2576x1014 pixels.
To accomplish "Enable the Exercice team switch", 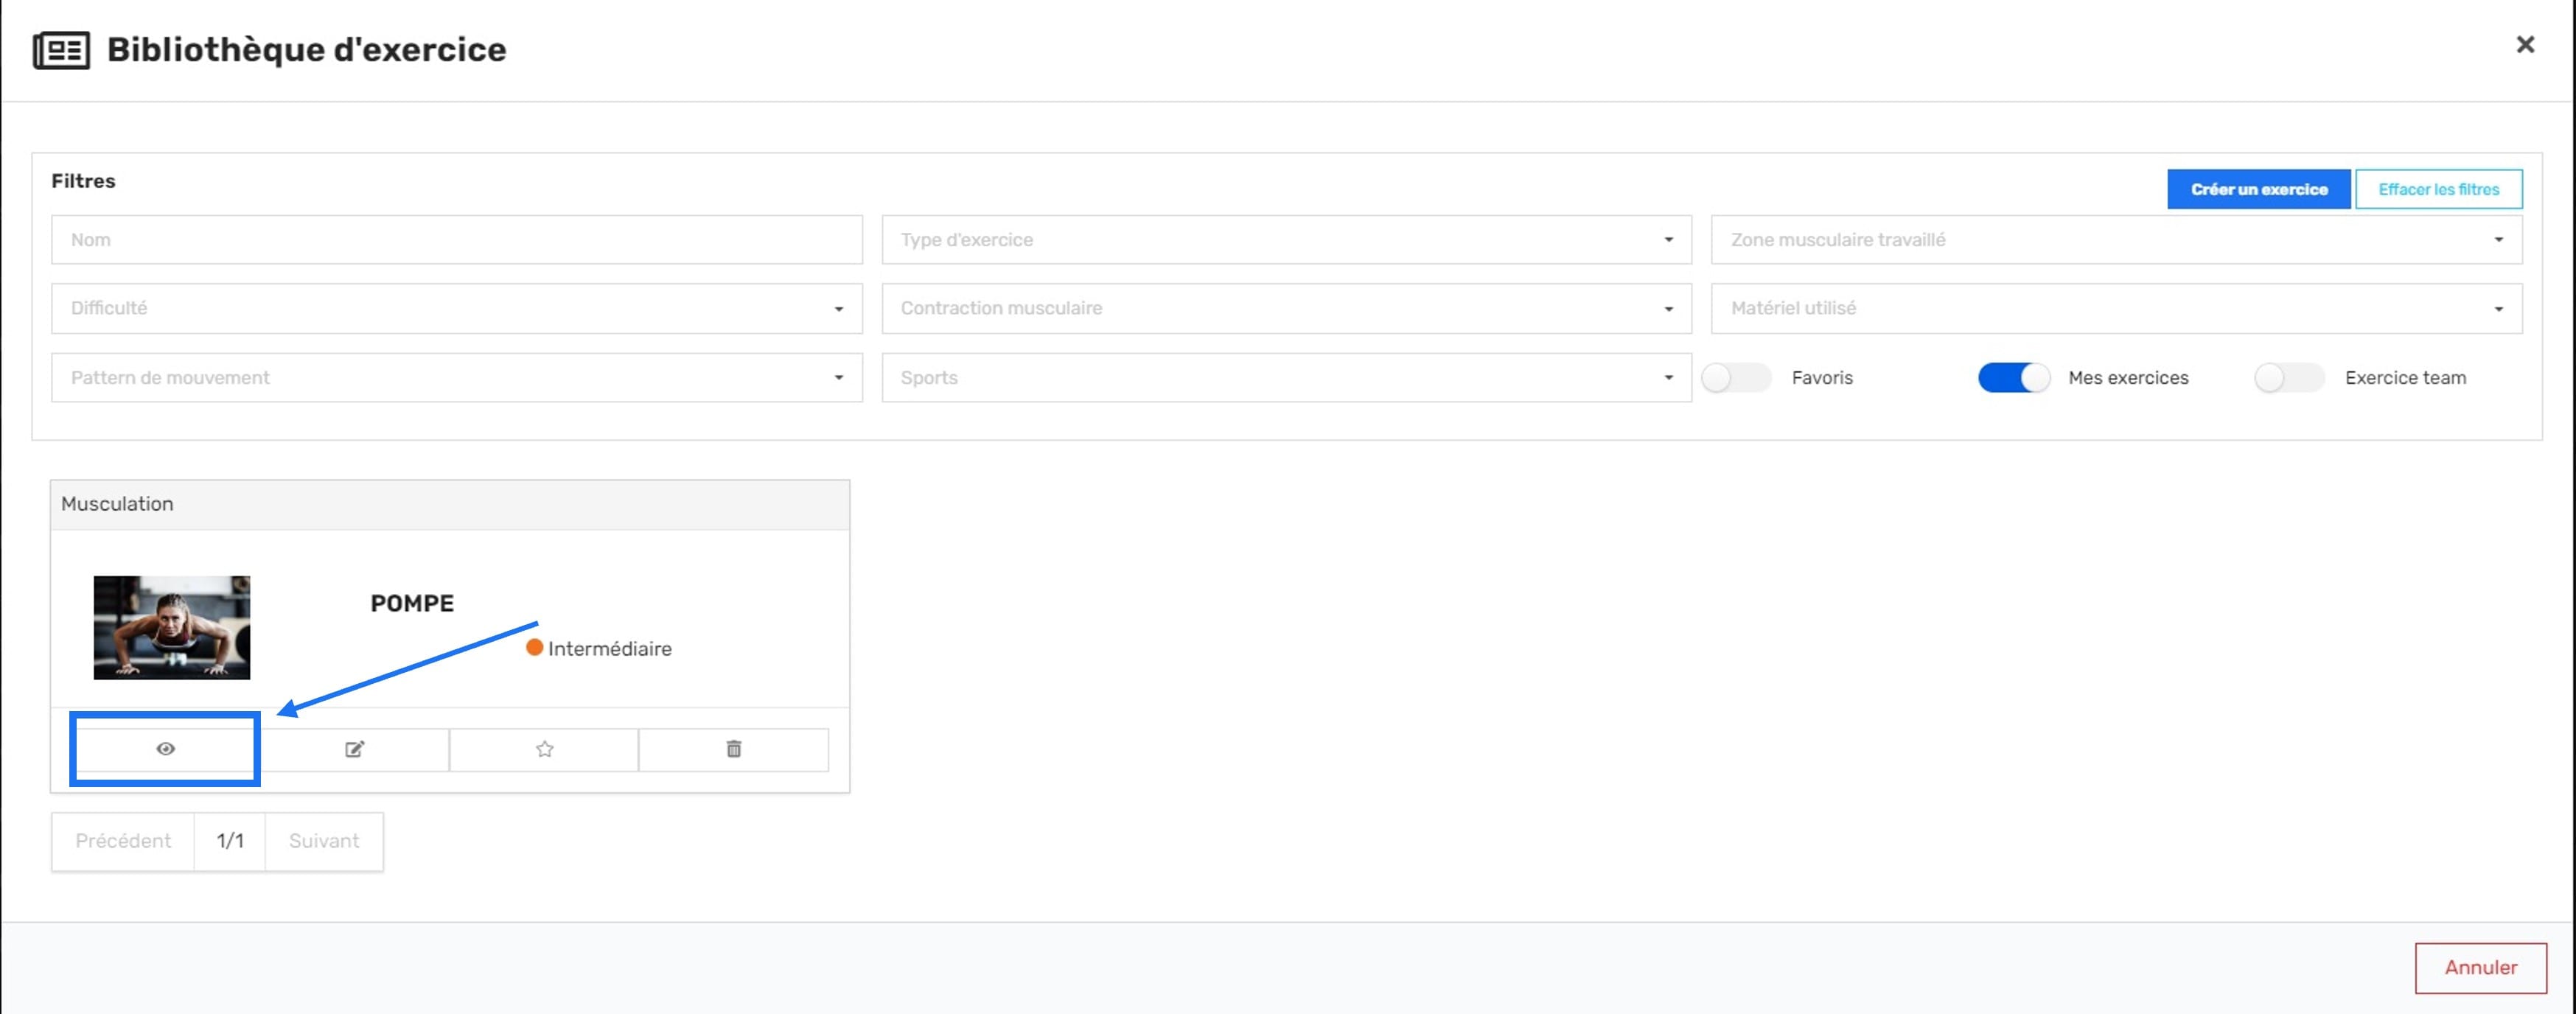I will click(2289, 378).
